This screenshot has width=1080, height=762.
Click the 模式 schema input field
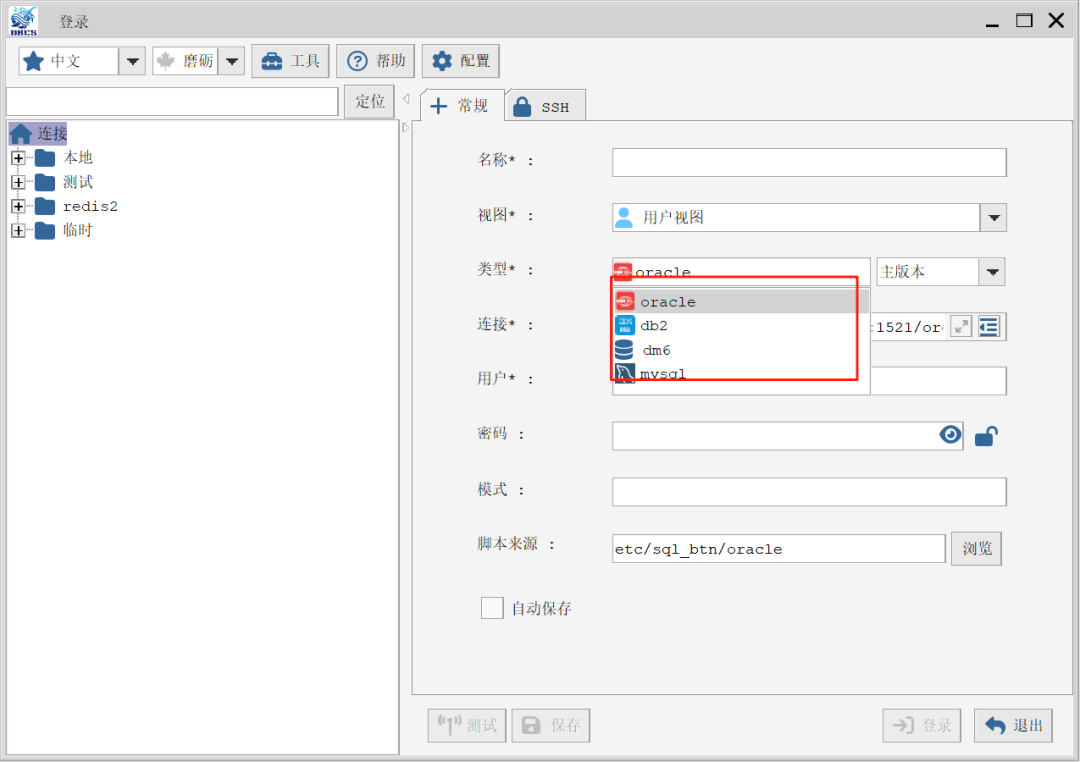pyautogui.click(x=809, y=492)
